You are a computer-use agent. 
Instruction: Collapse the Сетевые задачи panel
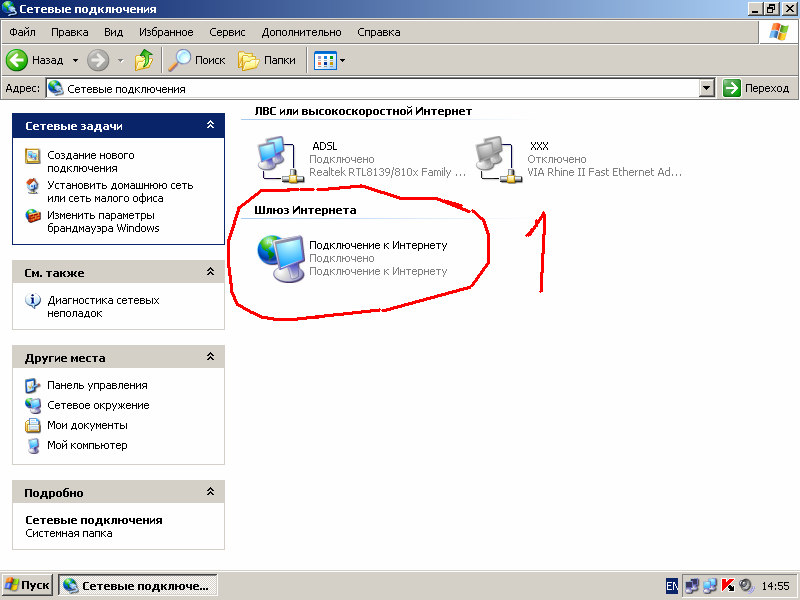pos(210,126)
